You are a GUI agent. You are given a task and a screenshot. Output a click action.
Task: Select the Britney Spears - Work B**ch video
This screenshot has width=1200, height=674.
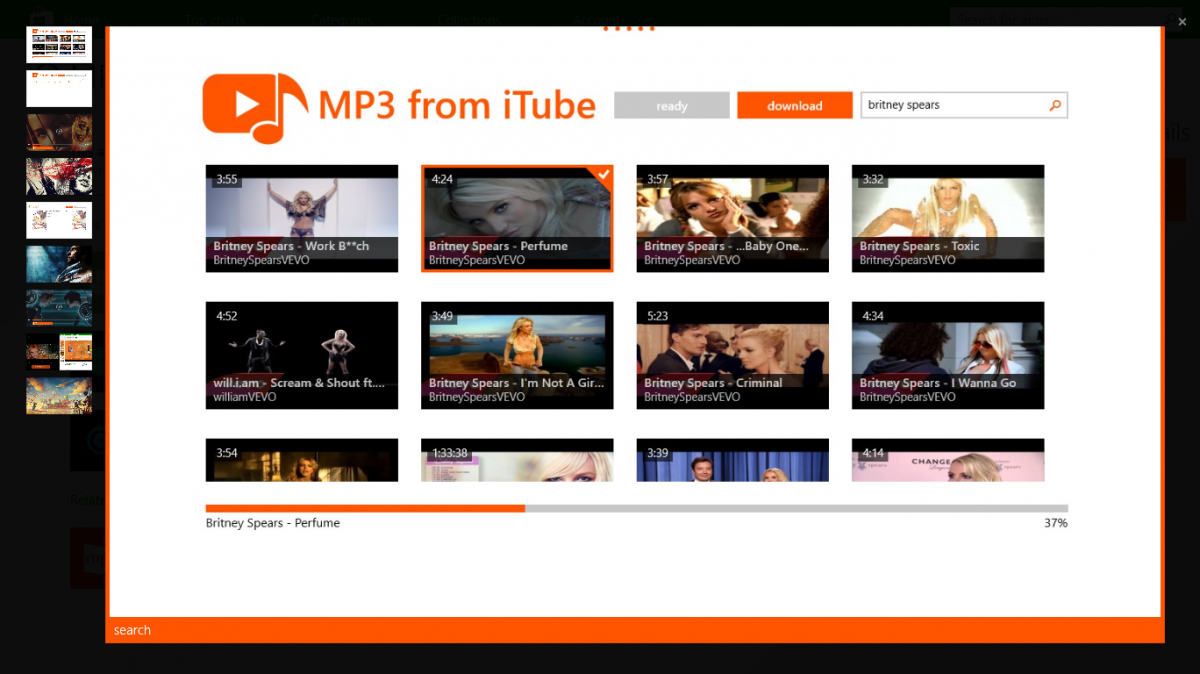pos(302,218)
